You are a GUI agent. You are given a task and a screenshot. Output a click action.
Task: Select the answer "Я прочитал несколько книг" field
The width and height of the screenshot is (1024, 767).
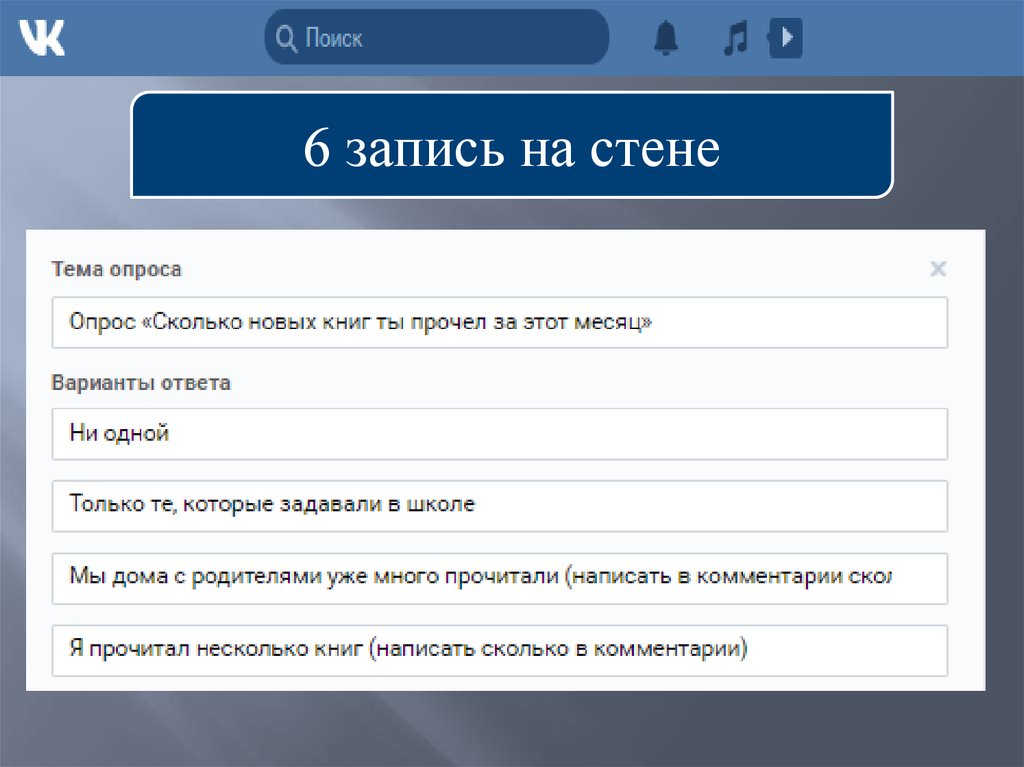click(498, 650)
